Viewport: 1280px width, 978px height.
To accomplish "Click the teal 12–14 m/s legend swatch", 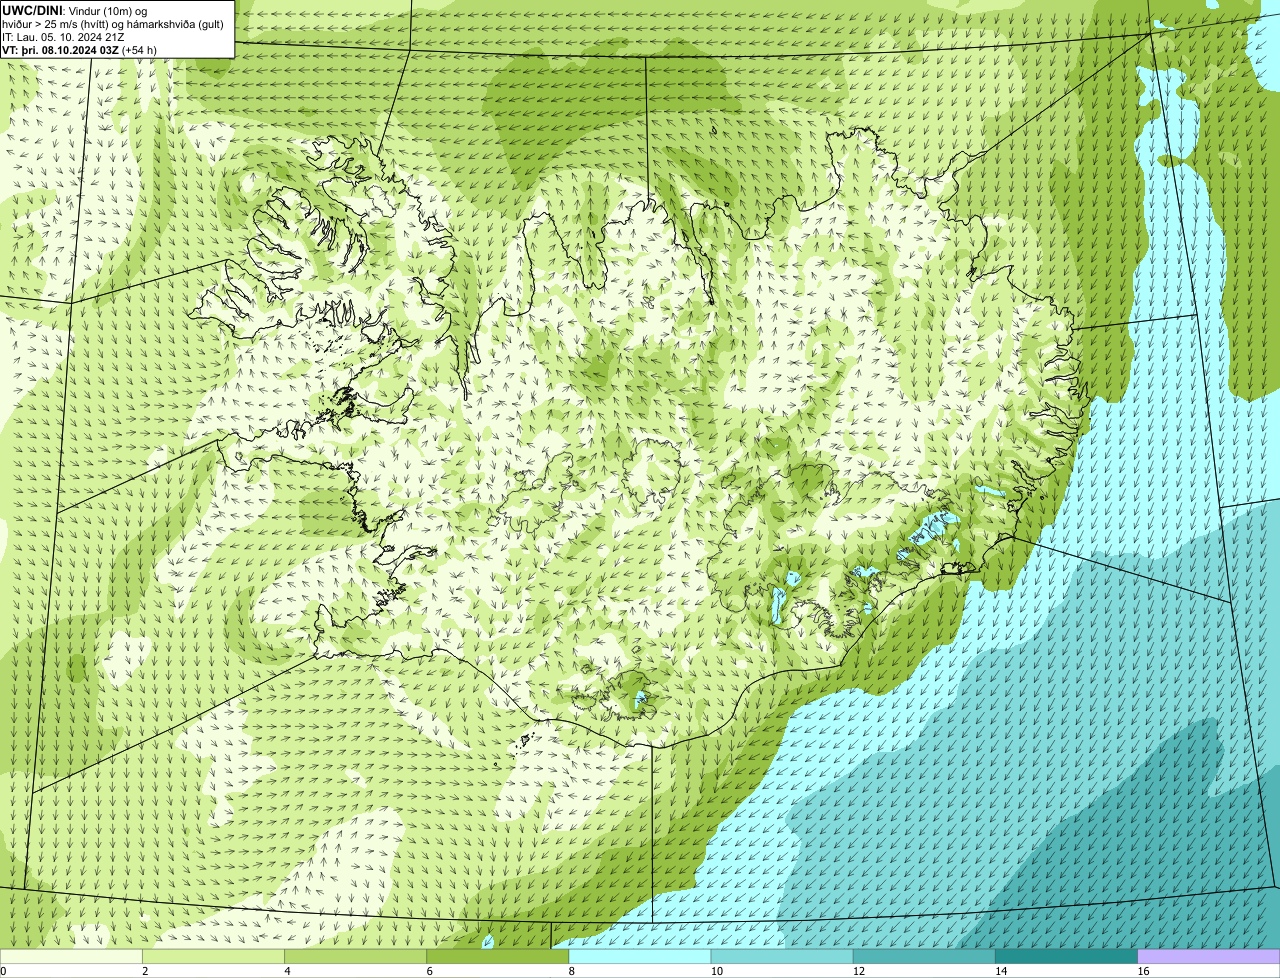I will pyautogui.click(x=924, y=957).
